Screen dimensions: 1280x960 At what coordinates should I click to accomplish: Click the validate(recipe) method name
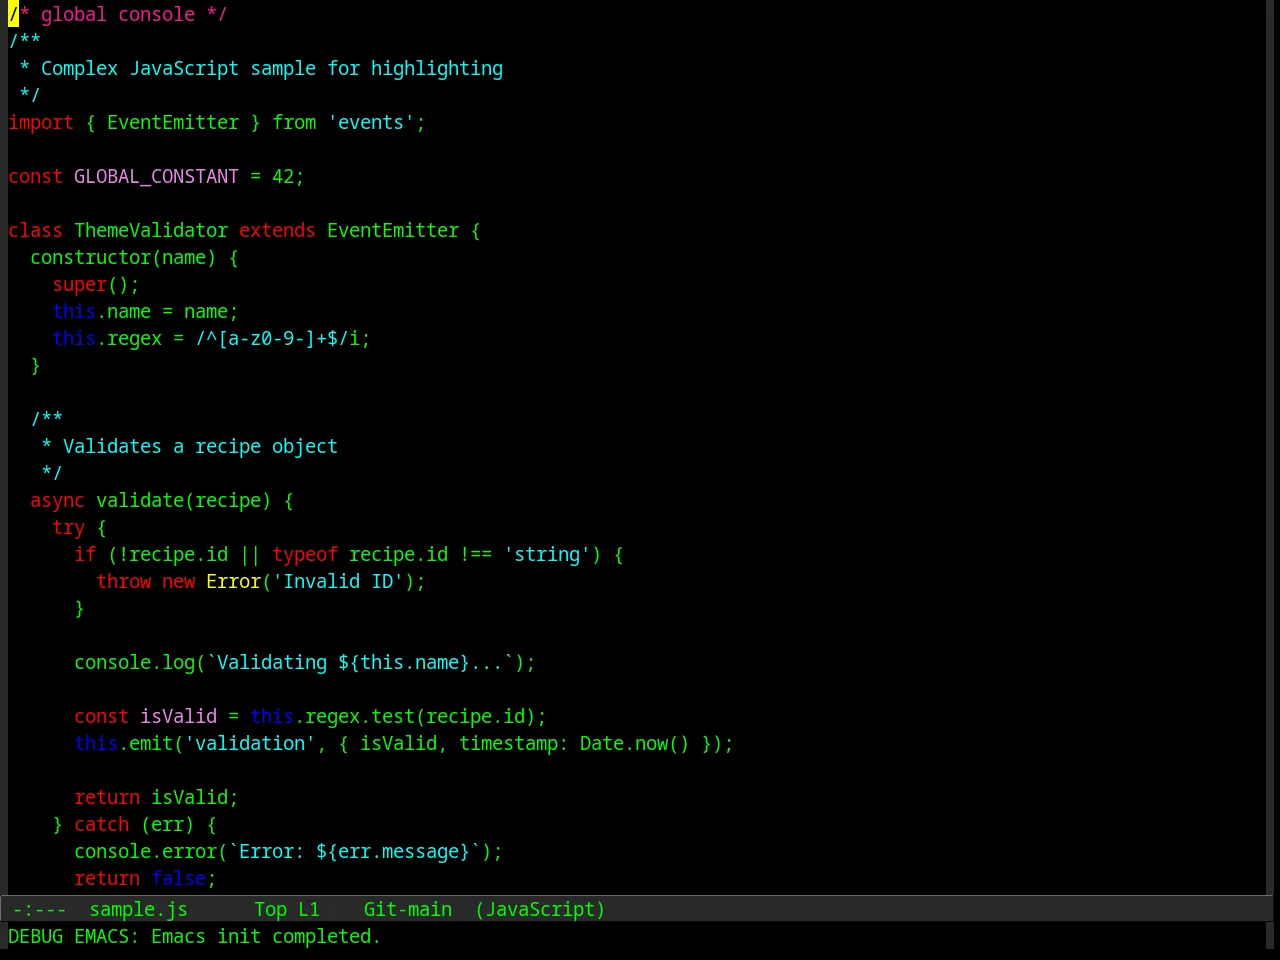click(183, 501)
